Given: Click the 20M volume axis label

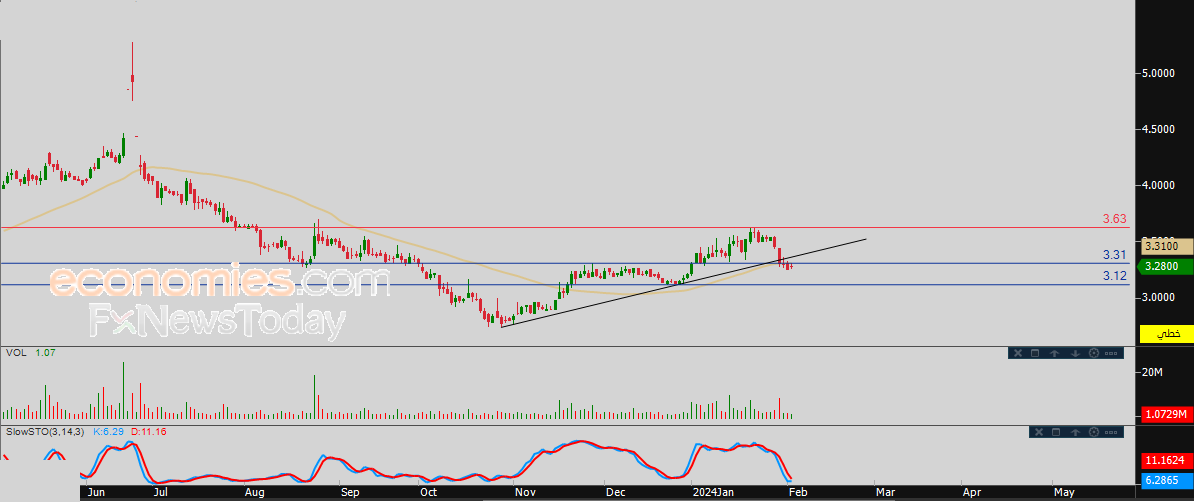Looking at the screenshot, I should (1152, 372).
